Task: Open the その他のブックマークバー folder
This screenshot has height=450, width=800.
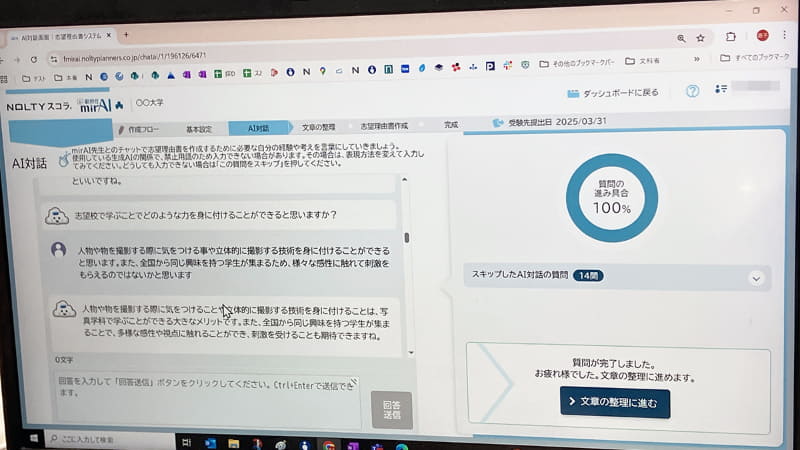Action: tap(577, 63)
